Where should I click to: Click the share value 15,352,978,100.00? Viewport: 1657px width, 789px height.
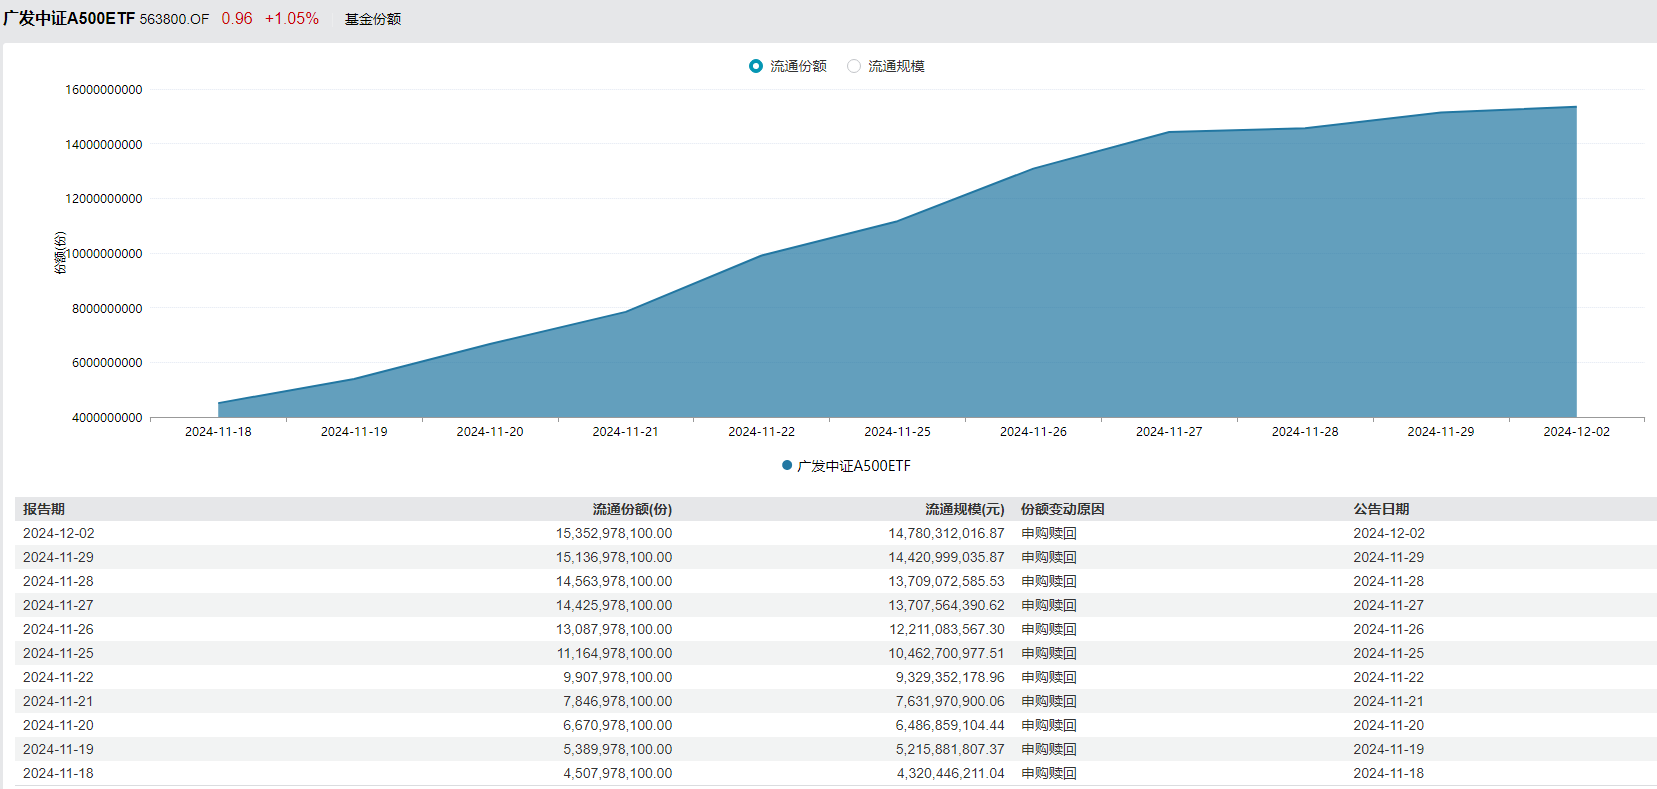[614, 533]
